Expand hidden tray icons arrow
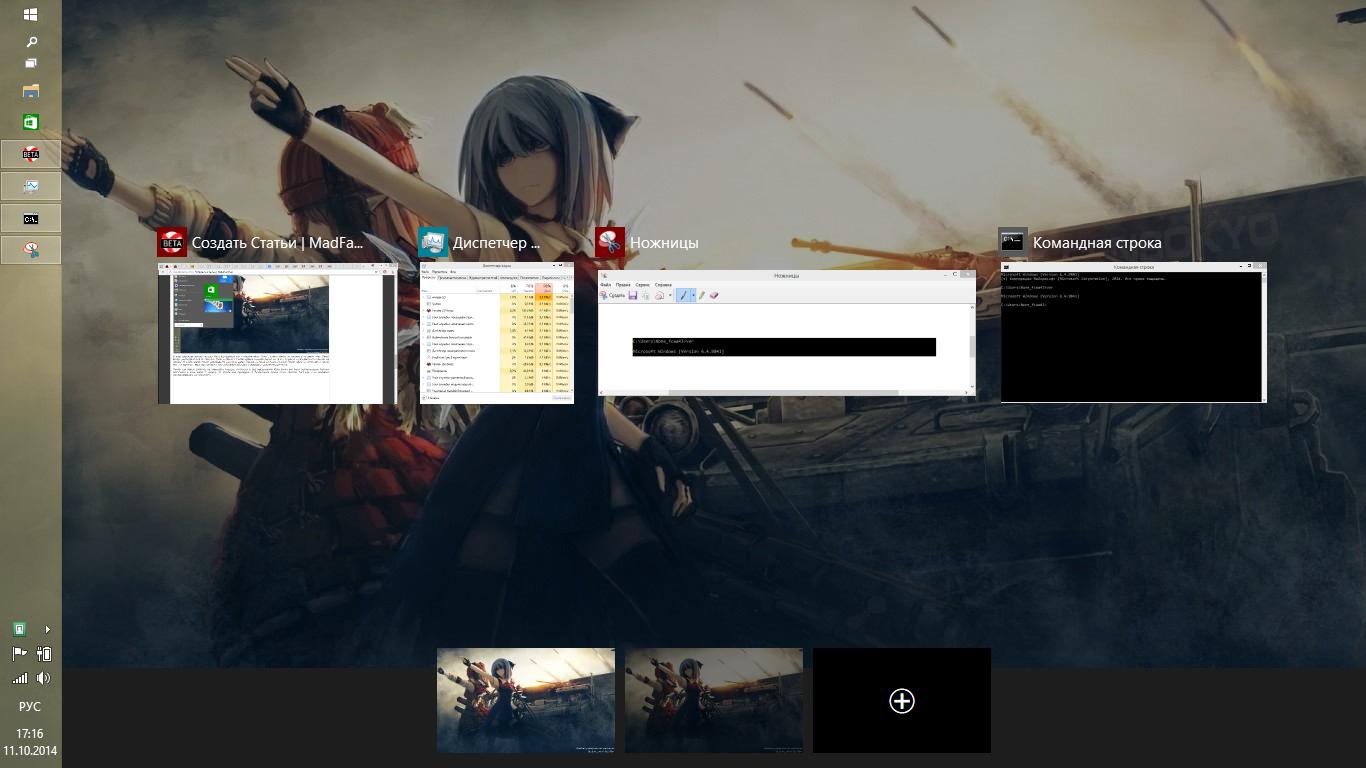The width and height of the screenshot is (1366, 768). [x=47, y=629]
